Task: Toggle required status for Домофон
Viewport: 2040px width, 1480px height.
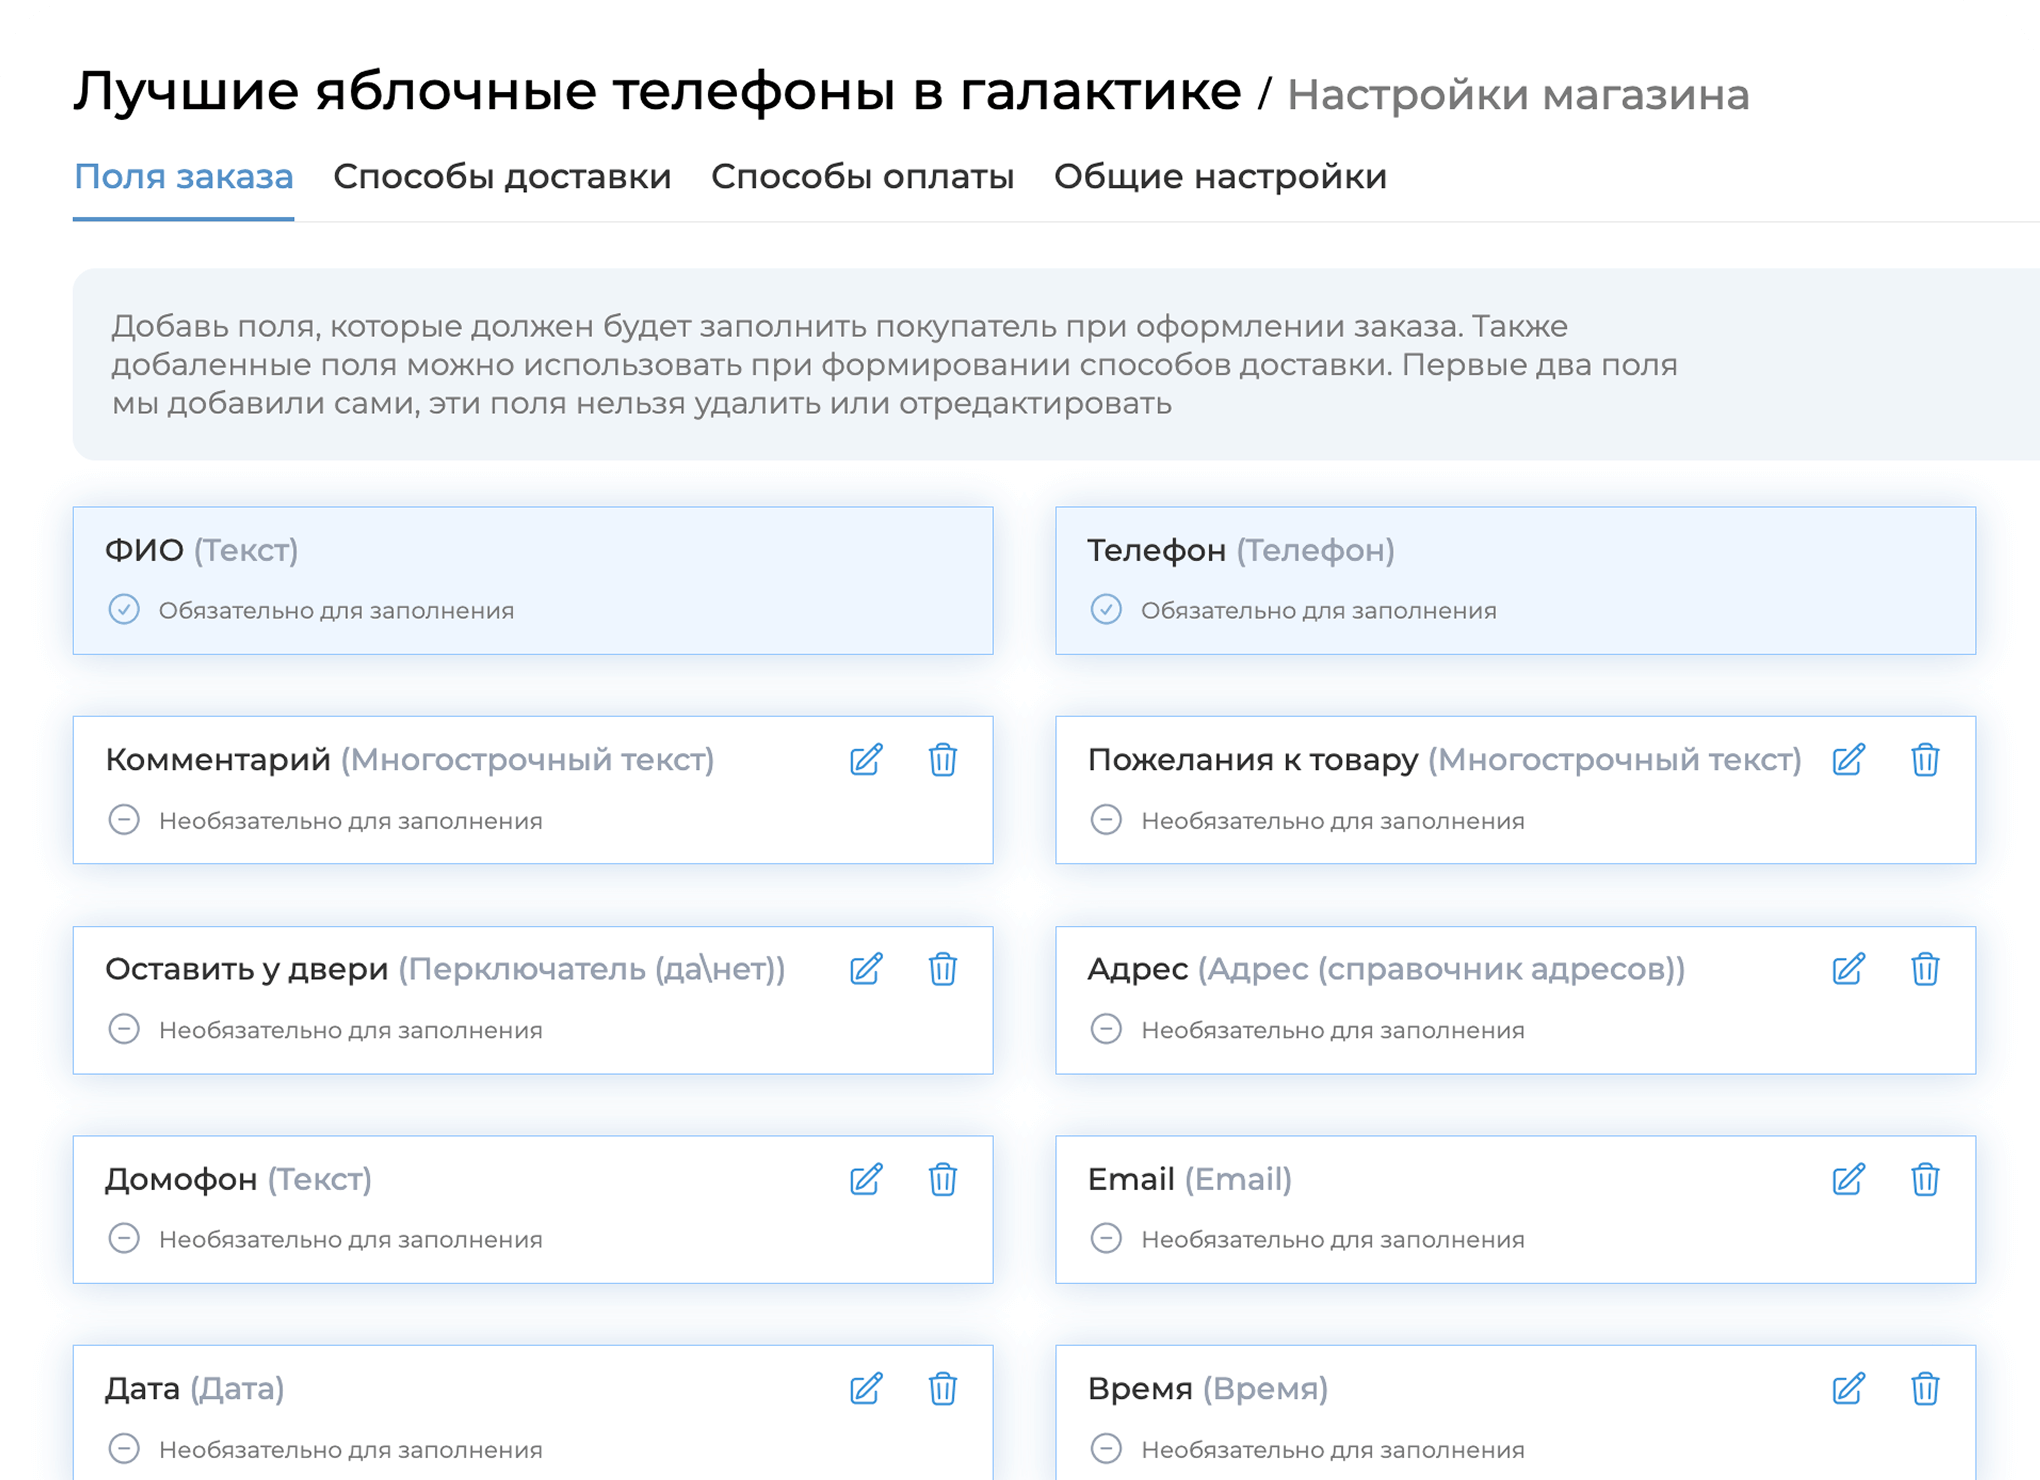Action: pyautogui.click(x=124, y=1239)
